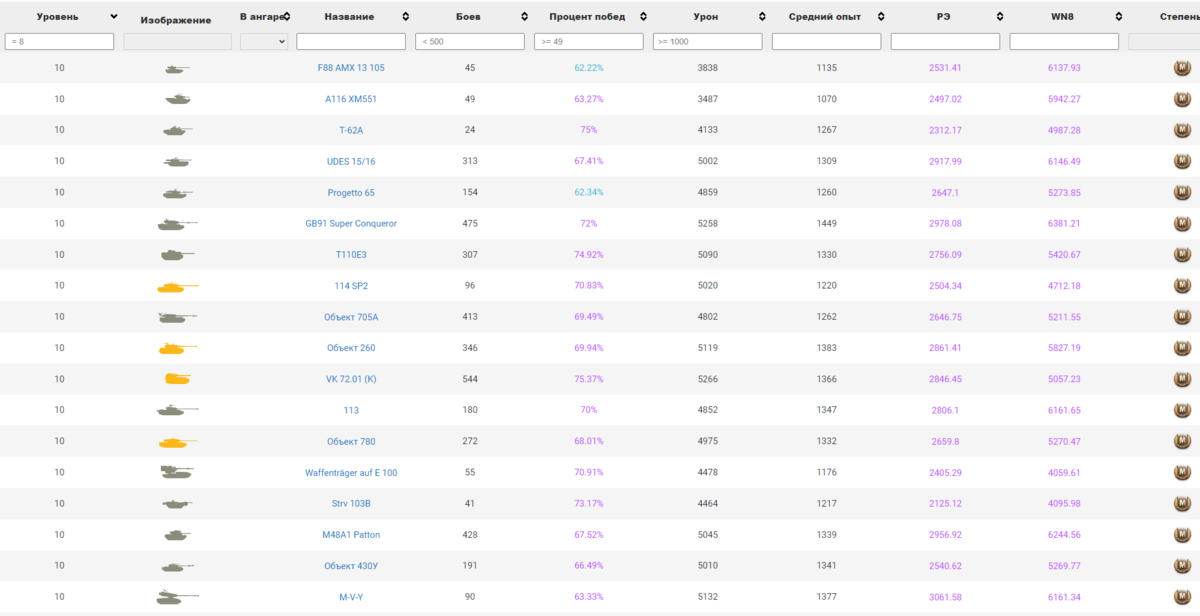Viewport: 1200px width, 616px height.
Task: Open the В ангаре filter dropdown
Action: click(264, 42)
